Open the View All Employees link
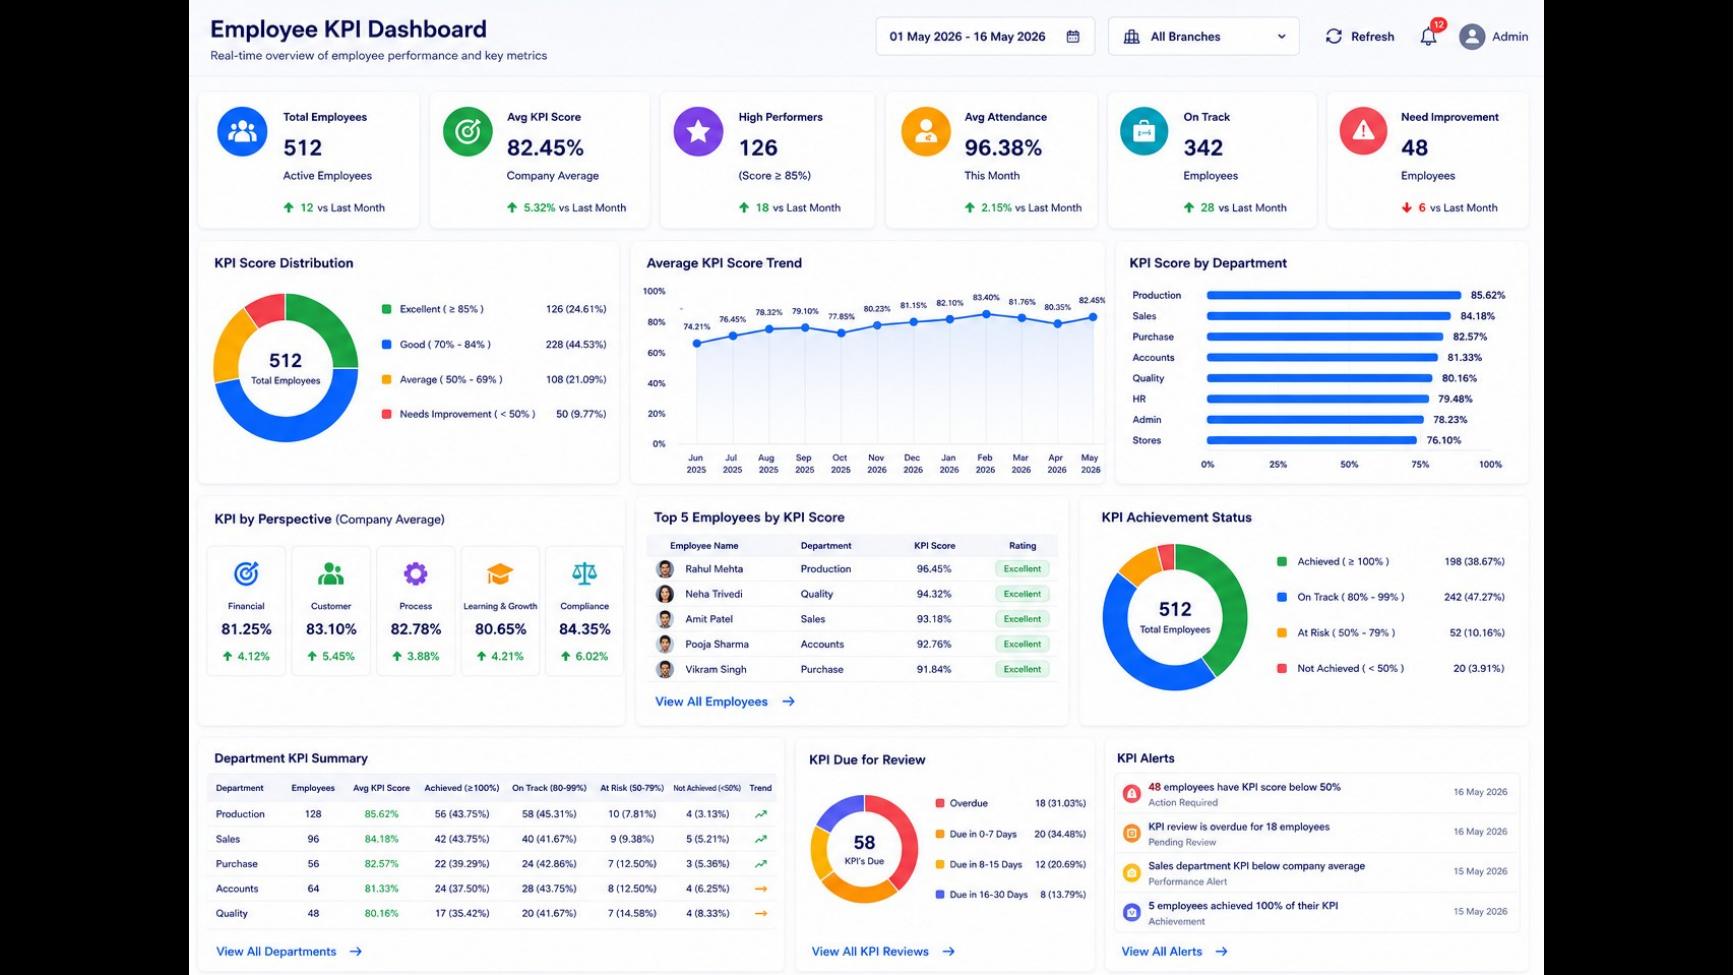 (725, 702)
